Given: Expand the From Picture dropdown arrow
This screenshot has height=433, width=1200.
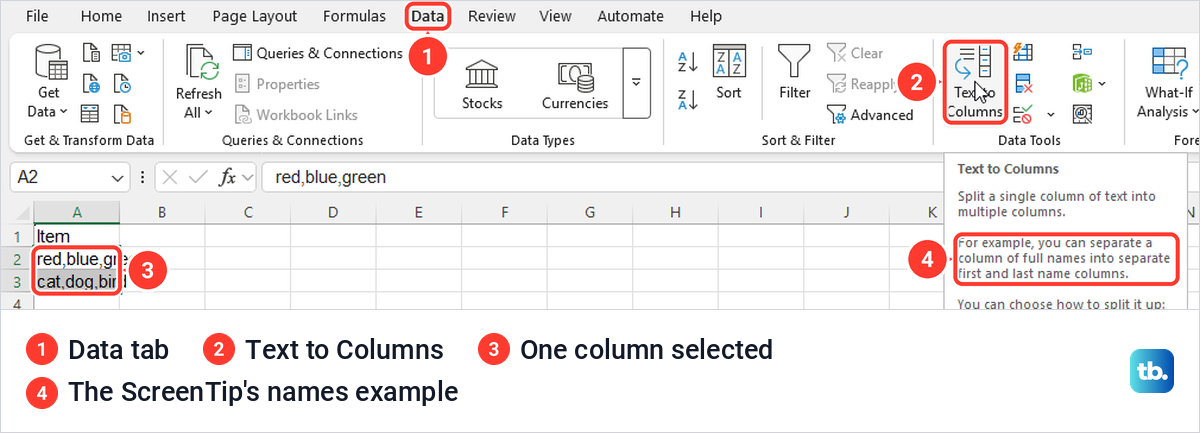Looking at the screenshot, I should (x=141, y=52).
